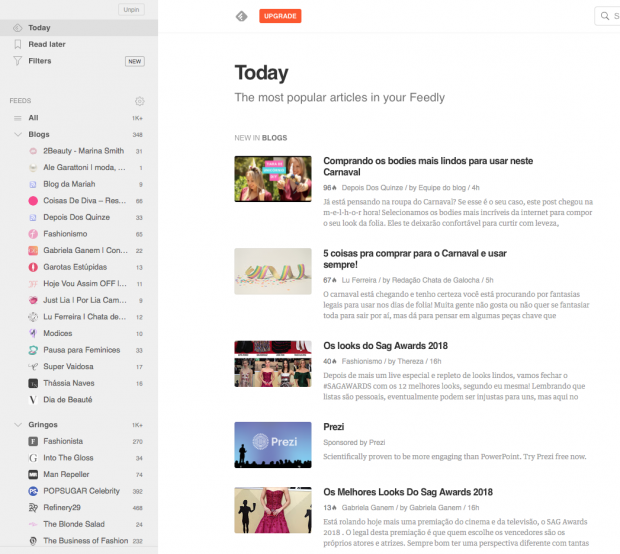Click the Ale Garattoni feed favicon
620x554 pixels.
[x=33, y=168]
